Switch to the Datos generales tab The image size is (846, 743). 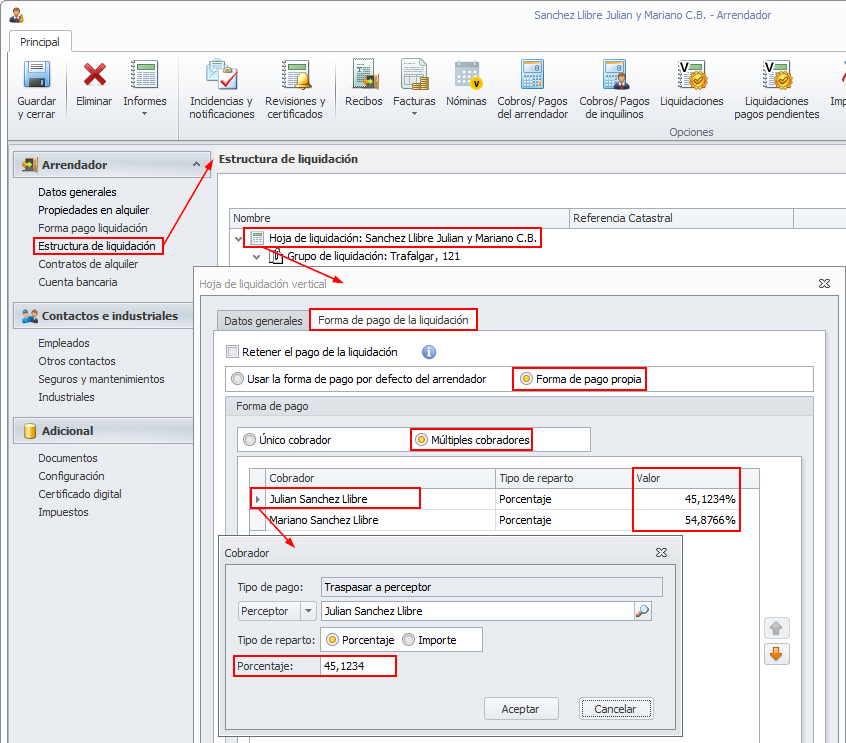[263, 321]
